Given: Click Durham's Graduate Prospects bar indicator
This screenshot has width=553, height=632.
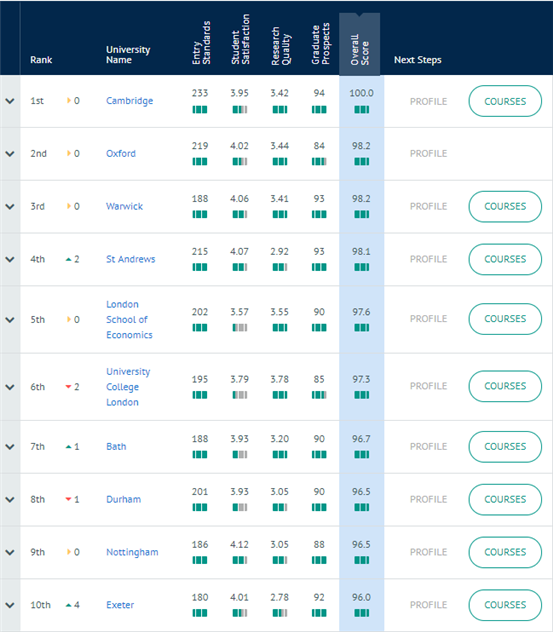Looking at the screenshot, I should coord(319,507).
